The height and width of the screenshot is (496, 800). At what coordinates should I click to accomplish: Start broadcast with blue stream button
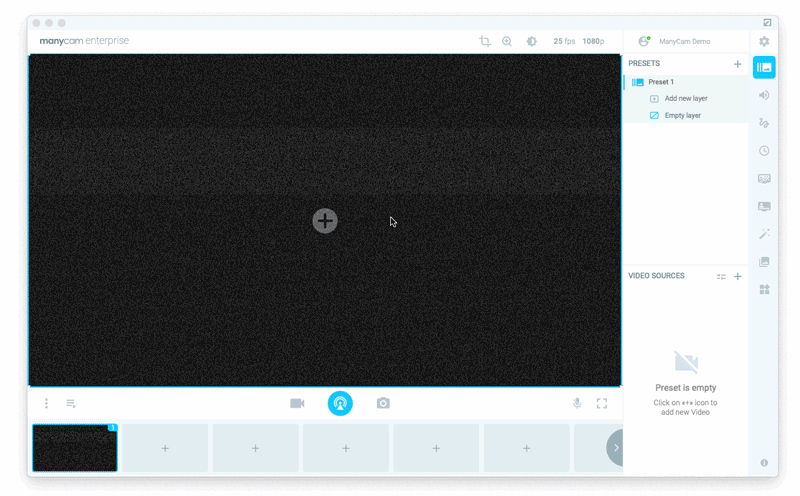pos(340,404)
